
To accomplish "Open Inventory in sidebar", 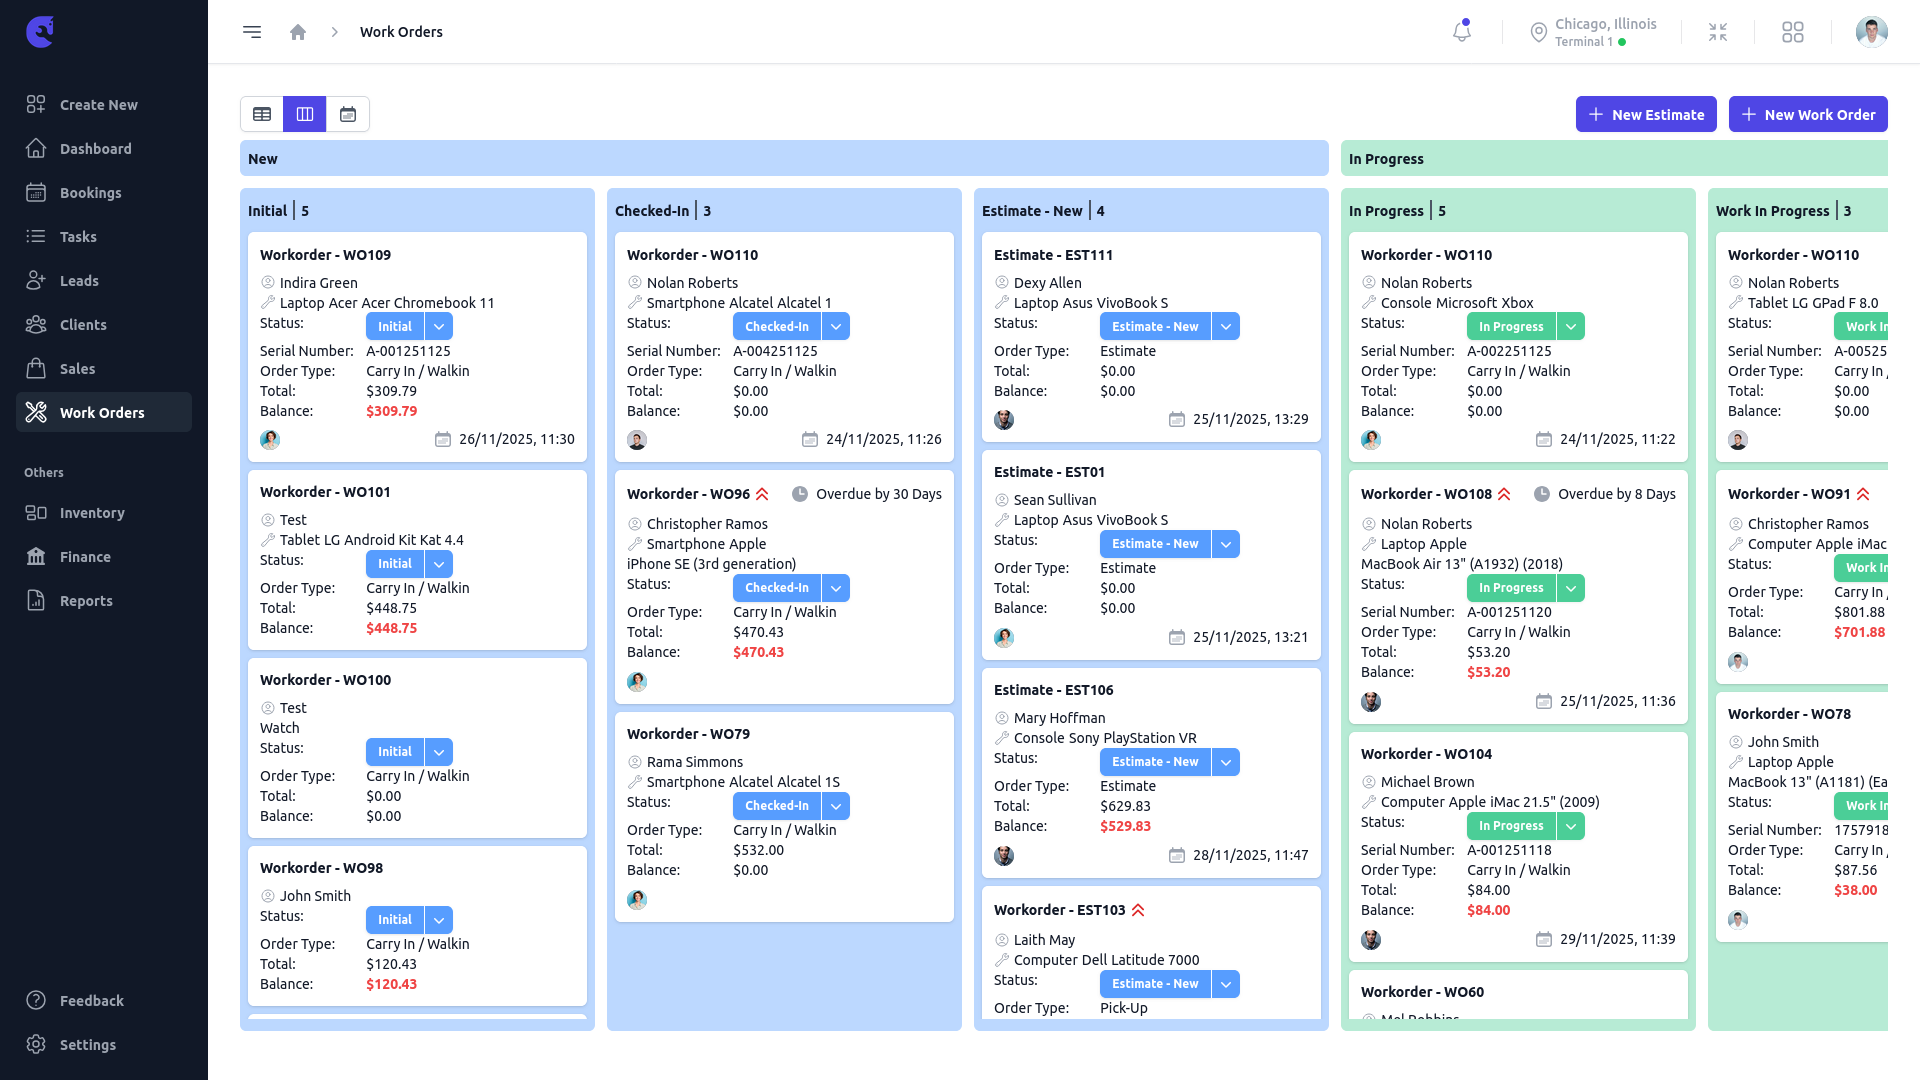I will pos(92,513).
